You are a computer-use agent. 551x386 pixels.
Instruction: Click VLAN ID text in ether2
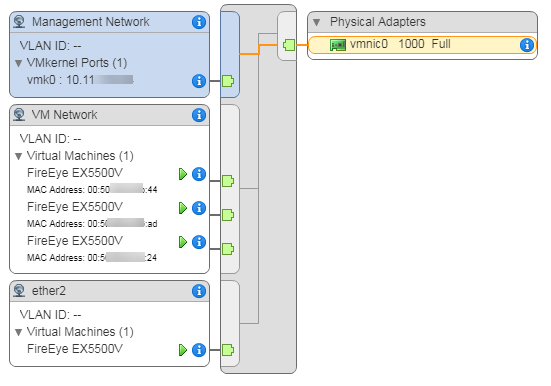[x=50, y=315]
